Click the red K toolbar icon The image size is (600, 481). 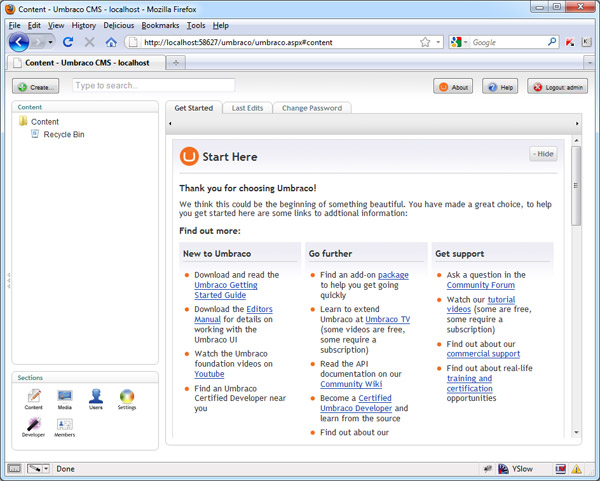570,42
